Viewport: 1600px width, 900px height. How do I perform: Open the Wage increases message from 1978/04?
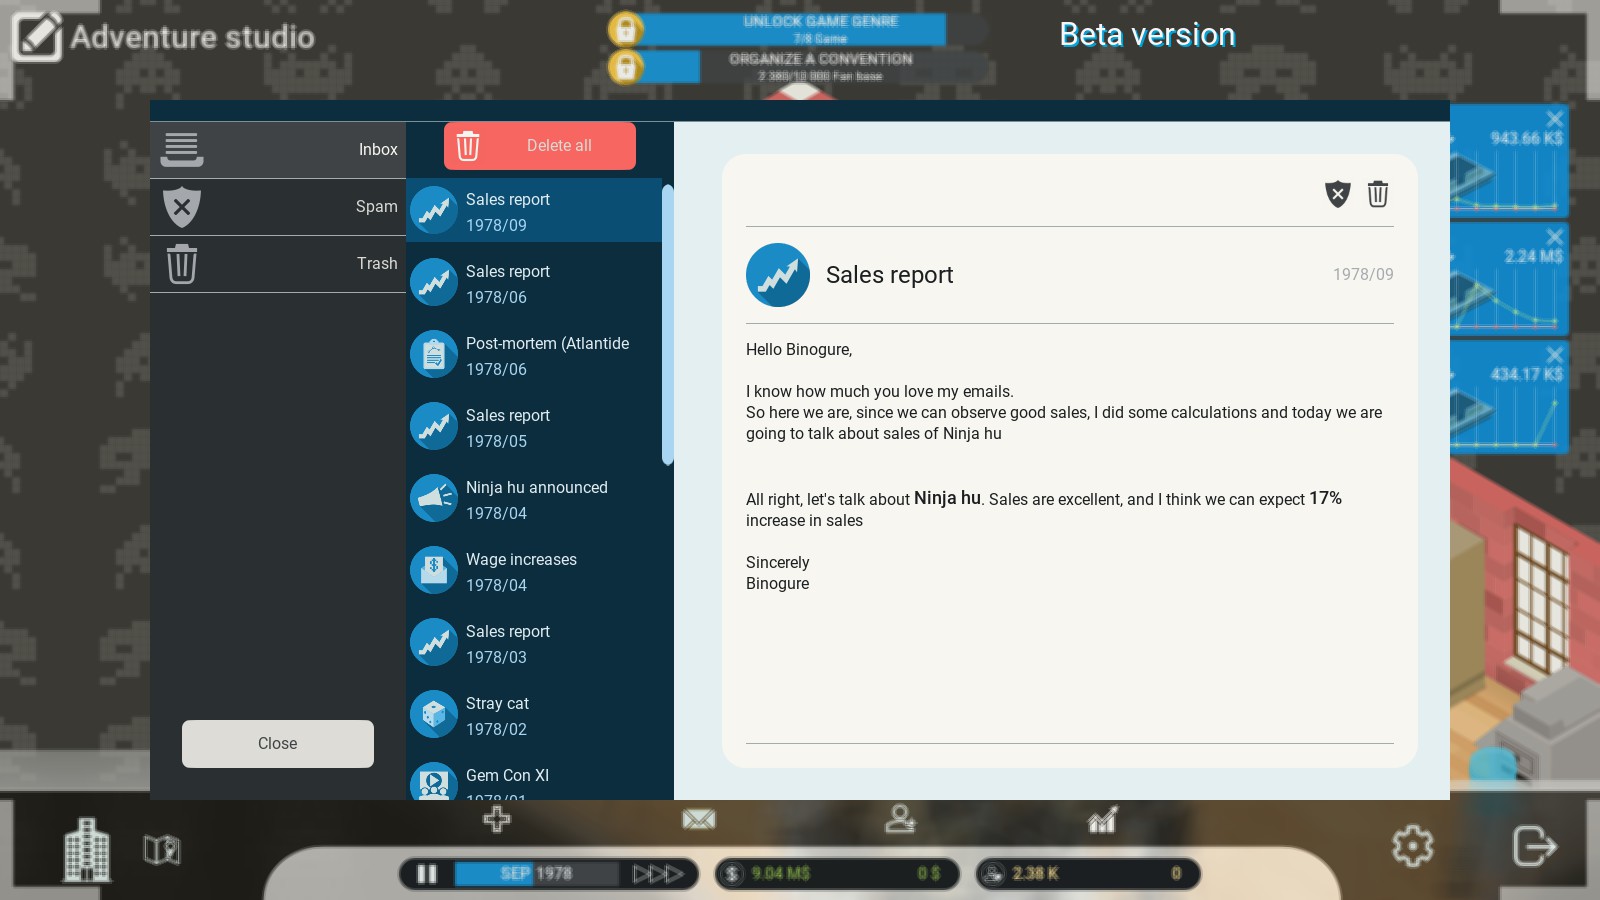point(535,571)
